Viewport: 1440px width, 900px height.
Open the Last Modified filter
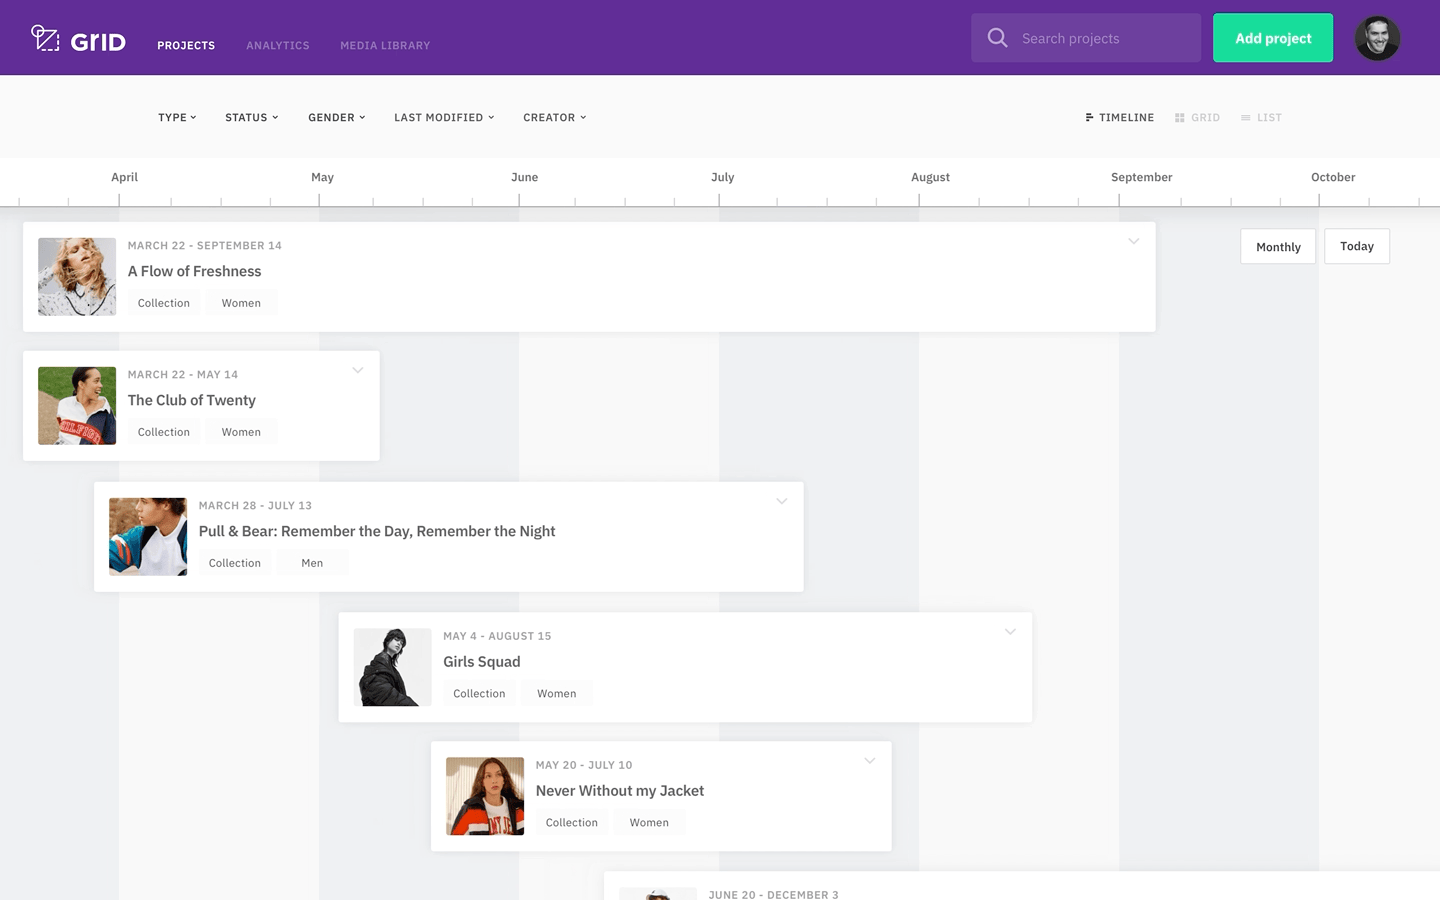click(x=444, y=118)
